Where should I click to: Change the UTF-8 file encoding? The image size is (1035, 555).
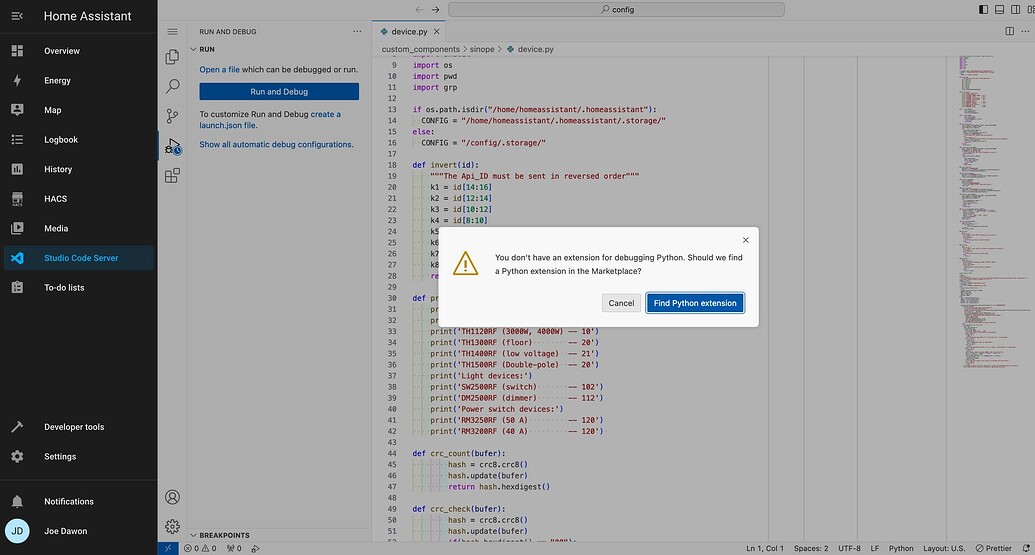pos(849,548)
